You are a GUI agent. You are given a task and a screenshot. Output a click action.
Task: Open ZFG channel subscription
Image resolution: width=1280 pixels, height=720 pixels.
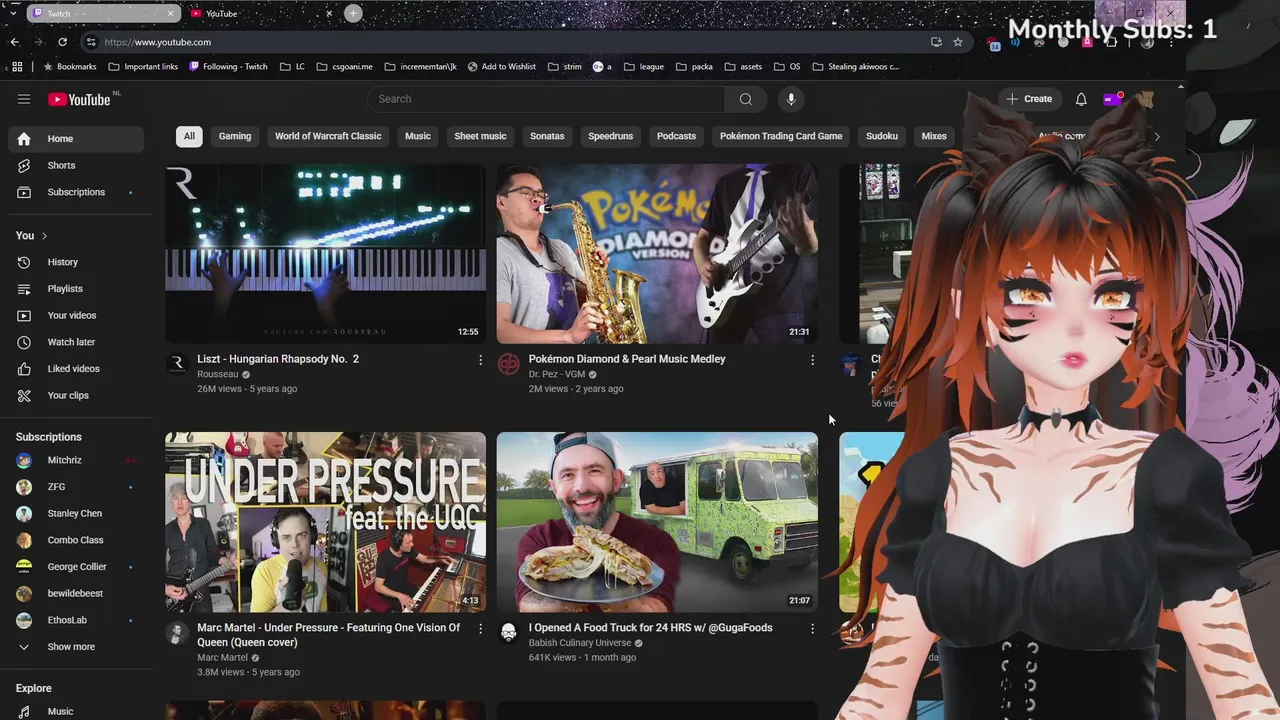coord(76,487)
